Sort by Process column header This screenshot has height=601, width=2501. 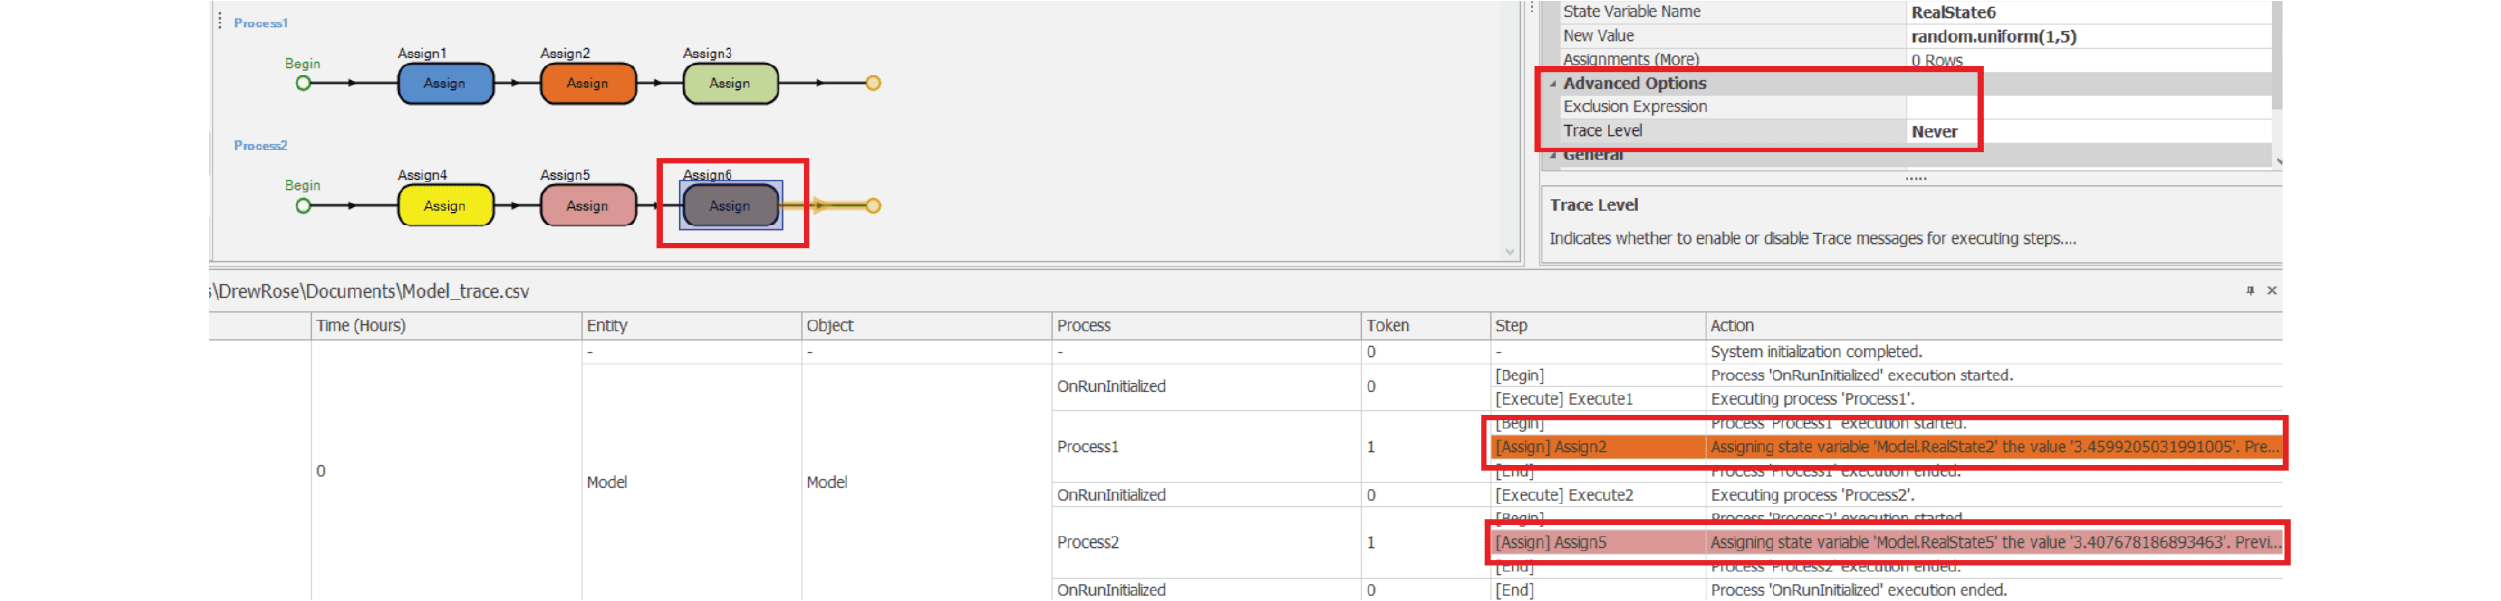[x=1207, y=326]
